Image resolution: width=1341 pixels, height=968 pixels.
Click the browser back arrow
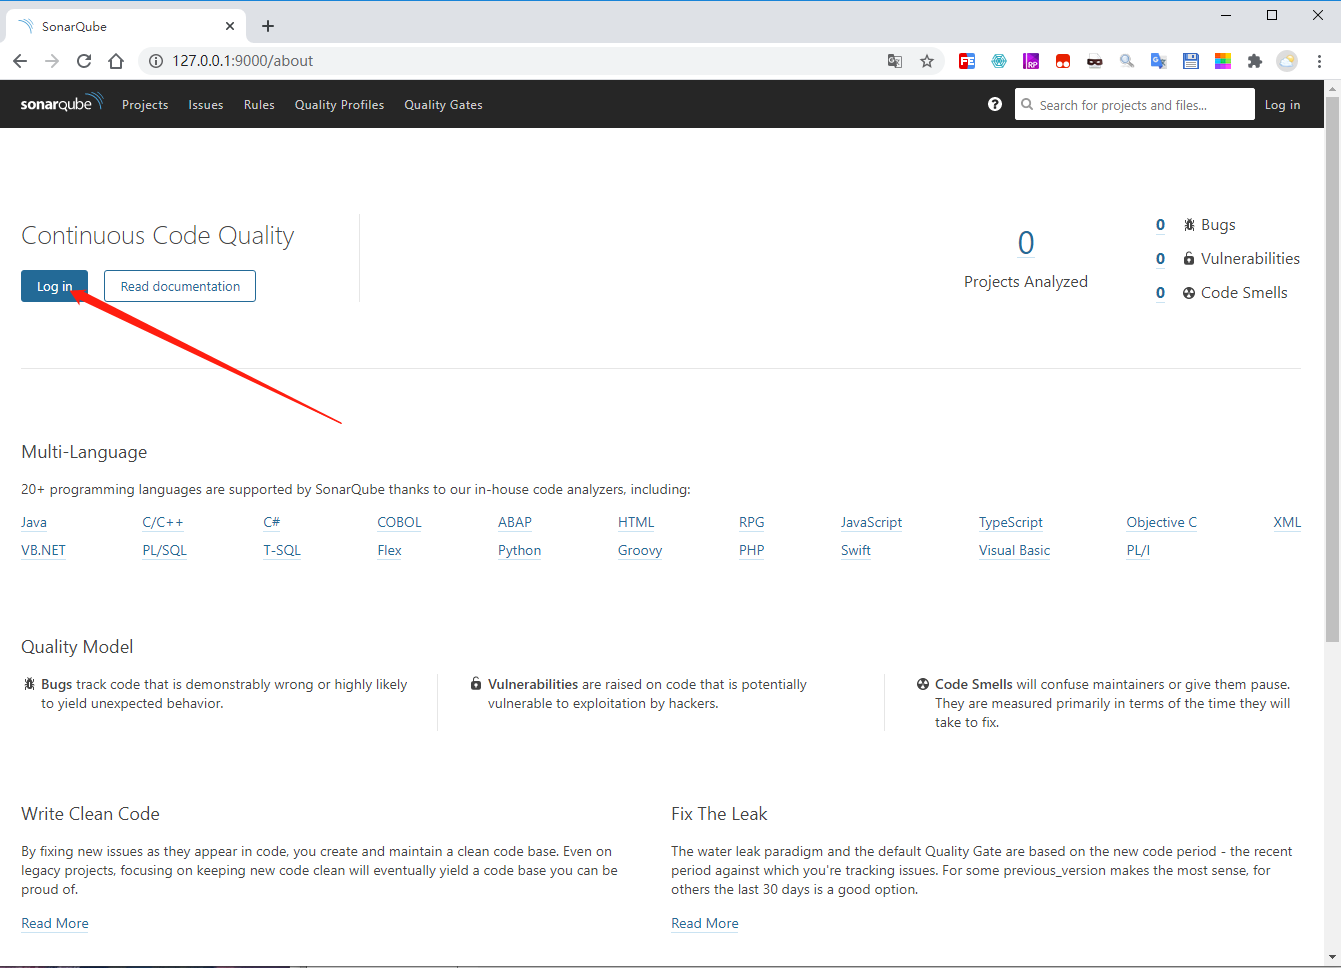(x=20, y=61)
